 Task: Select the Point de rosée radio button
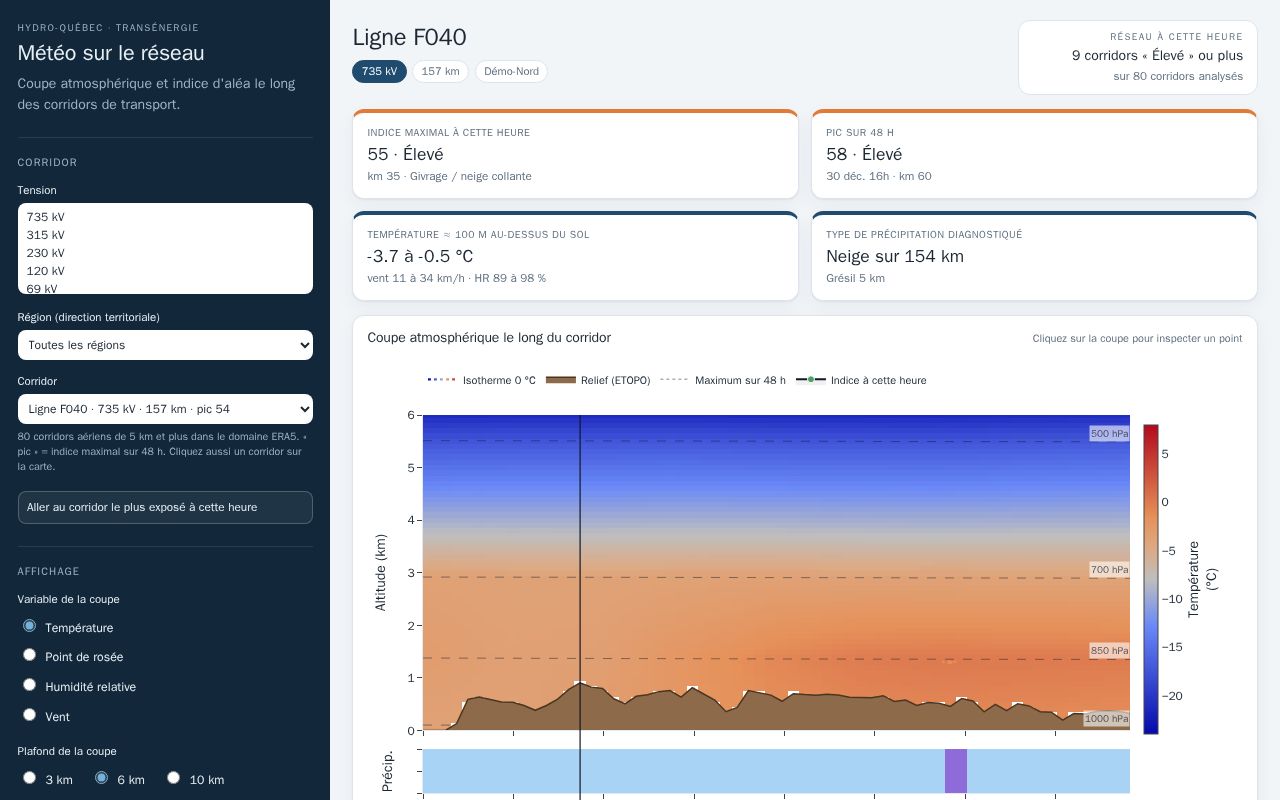click(29, 655)
